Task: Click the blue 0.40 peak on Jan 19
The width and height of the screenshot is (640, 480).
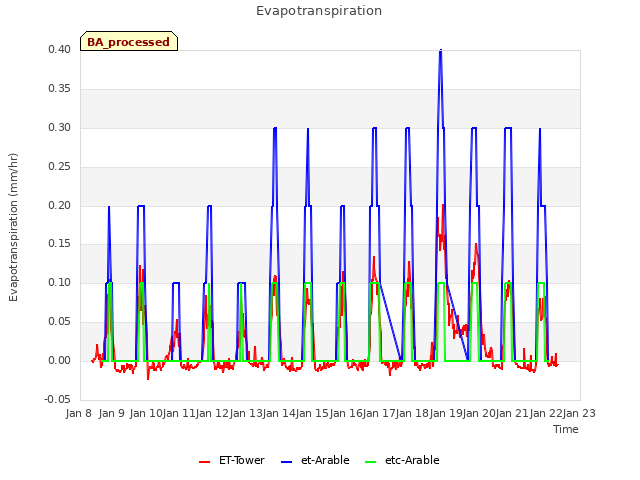Action: 440,51
